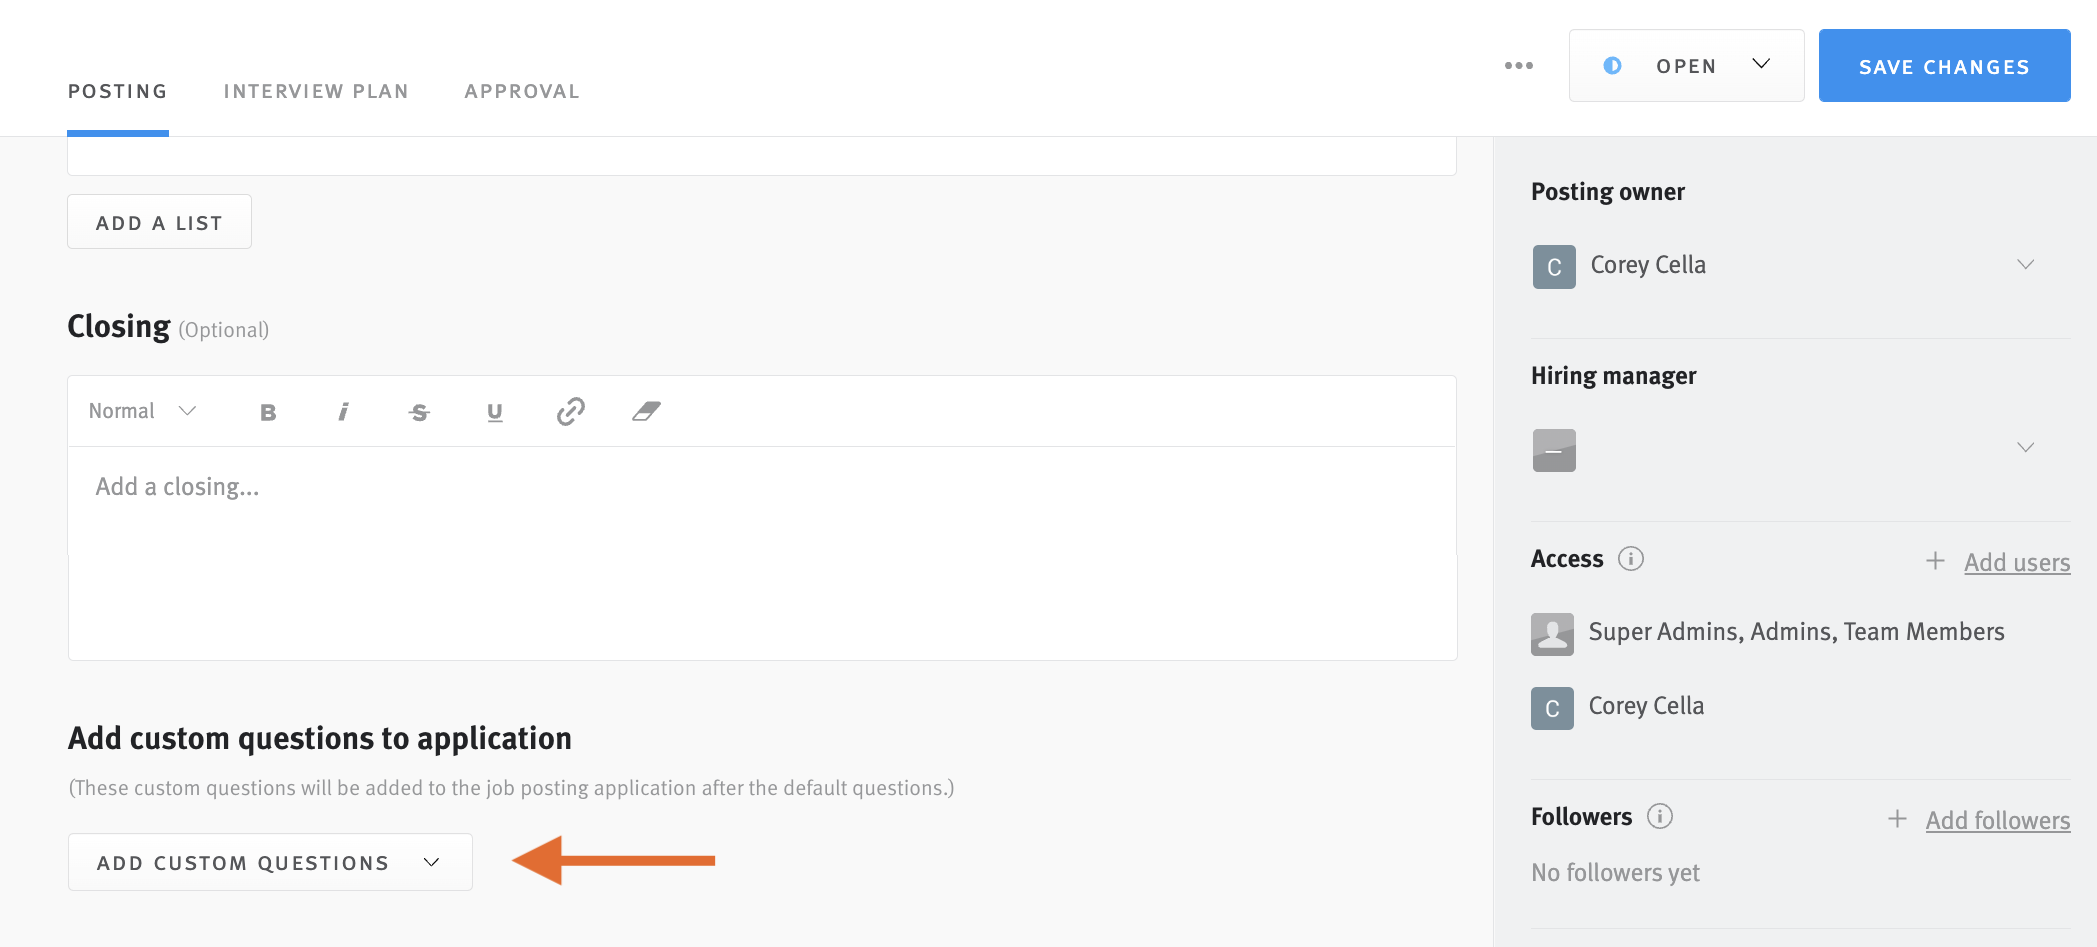Switch to the Approval tab
The image size is (2097, 947).
(x=521, y=90)
